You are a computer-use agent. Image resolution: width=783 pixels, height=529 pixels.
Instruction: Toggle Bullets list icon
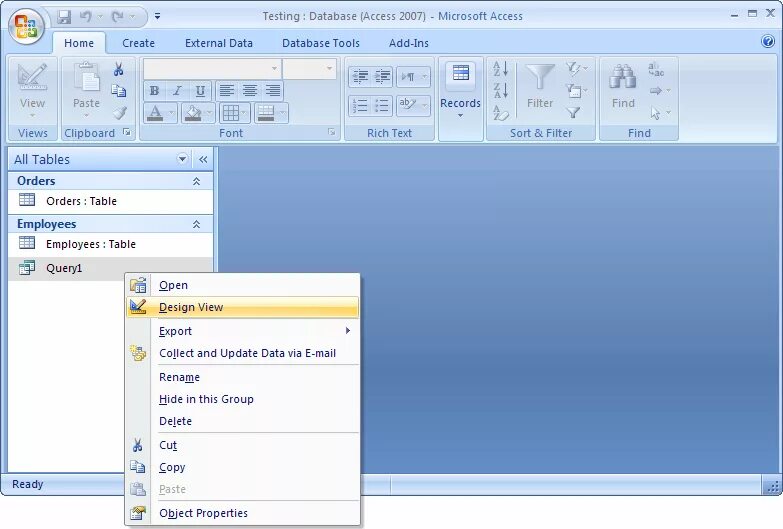(382, 105)
